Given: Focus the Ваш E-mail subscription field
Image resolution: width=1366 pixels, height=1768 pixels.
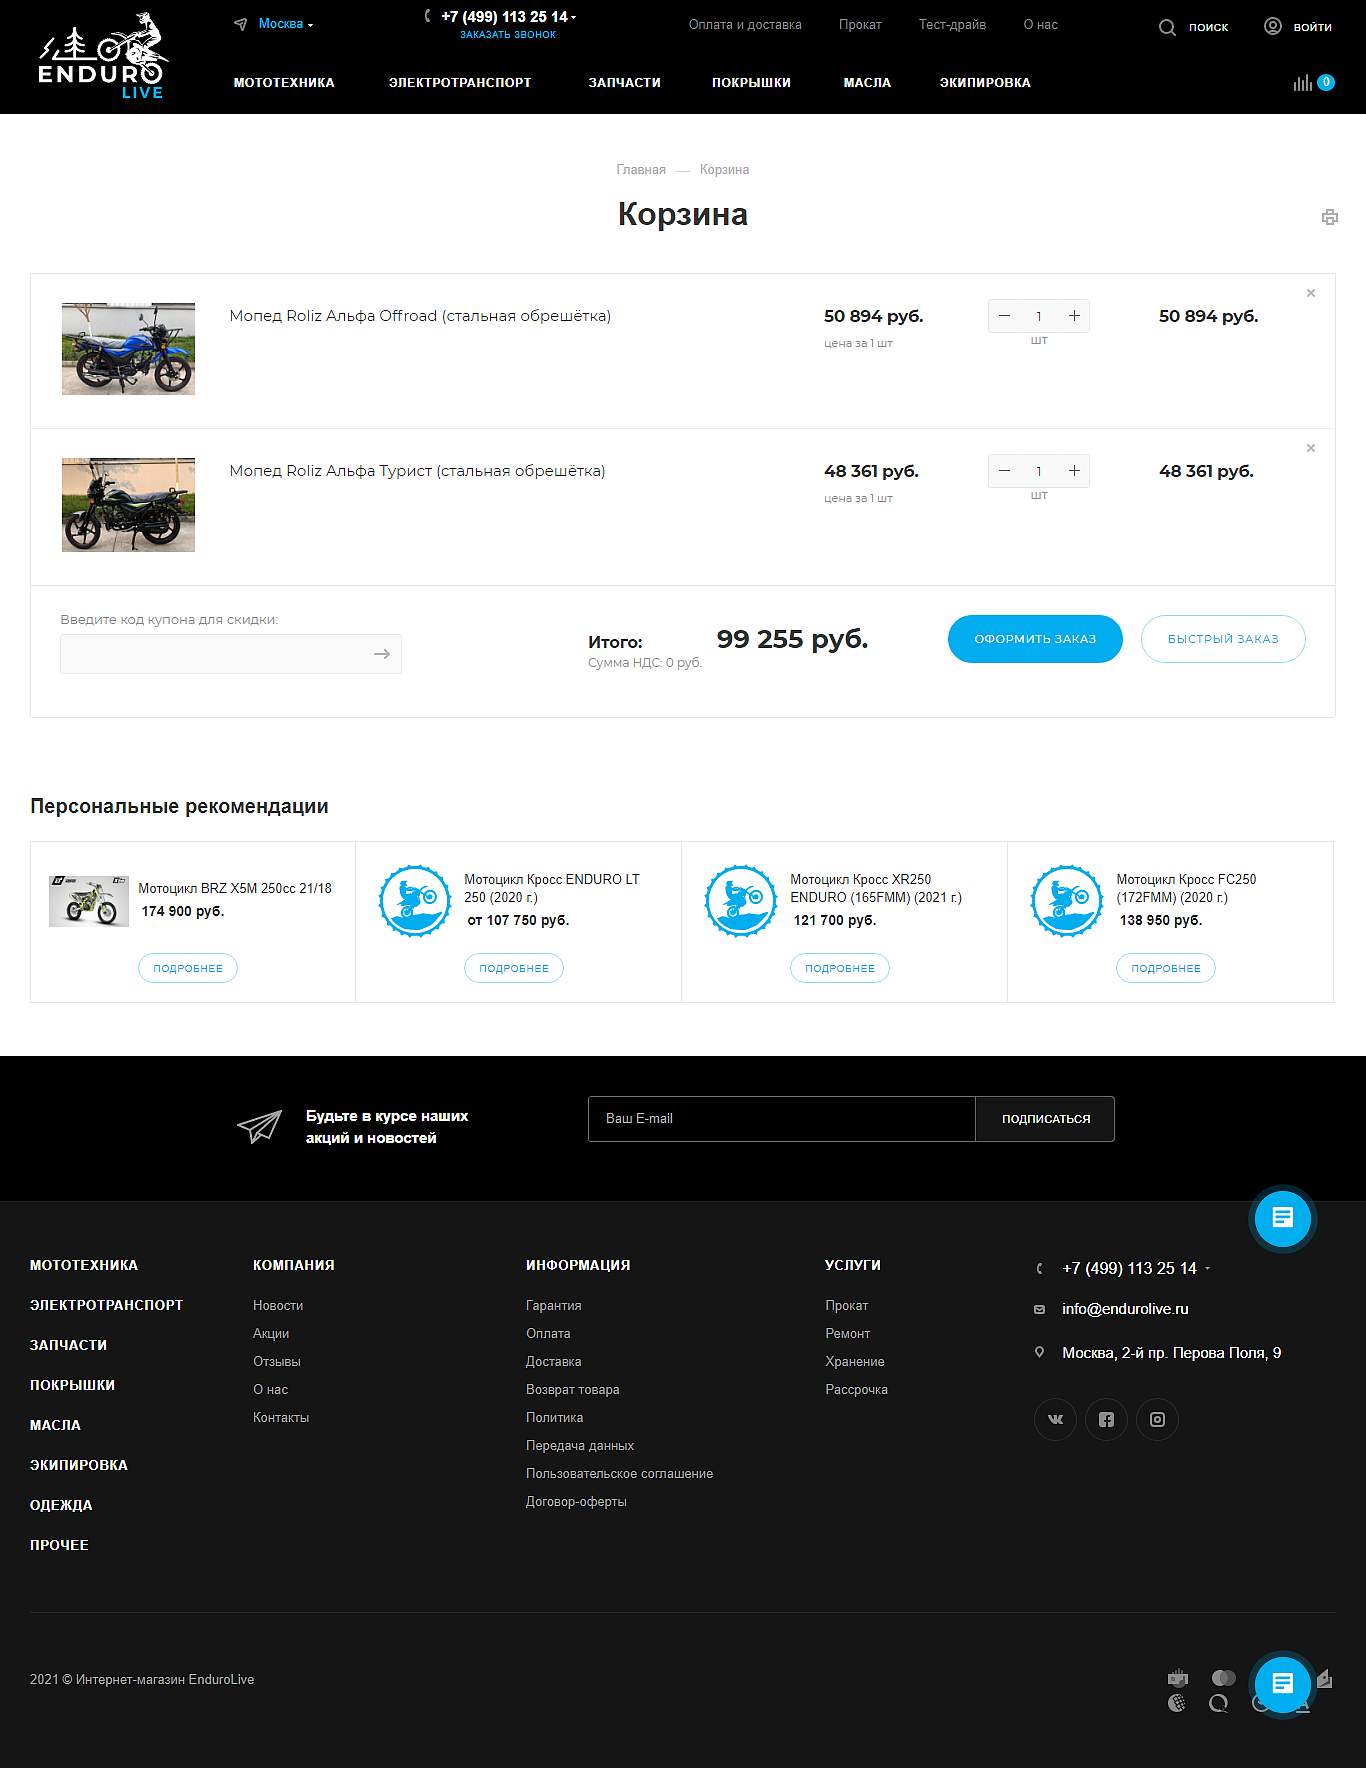Looking at the screenshot, I should (x=781, y=1119).
